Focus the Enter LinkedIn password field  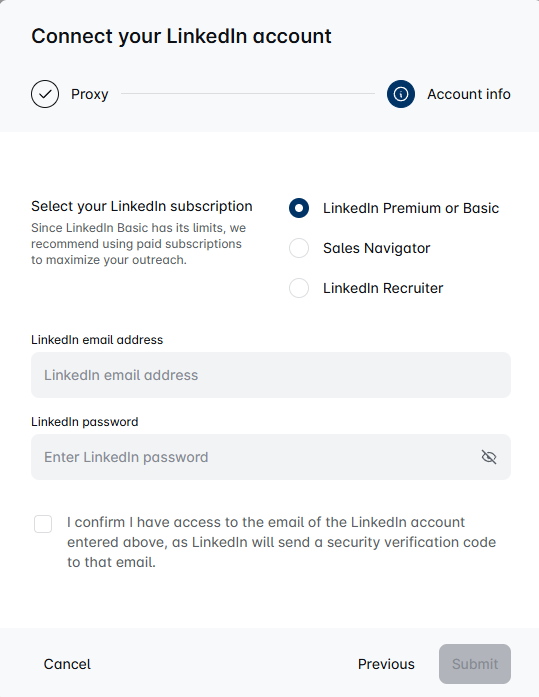tap(271, 457)
